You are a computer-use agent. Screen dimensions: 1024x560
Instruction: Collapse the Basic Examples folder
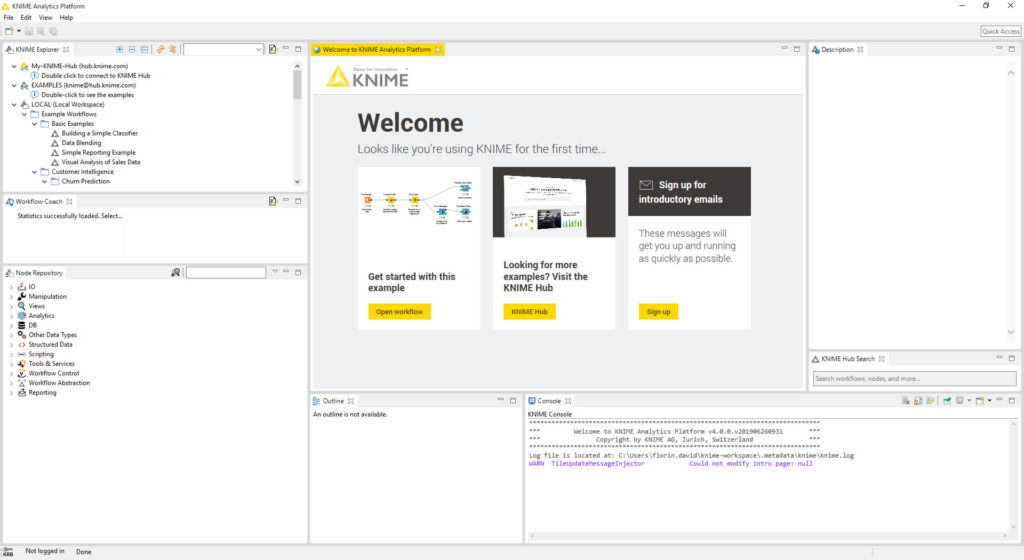35,124
